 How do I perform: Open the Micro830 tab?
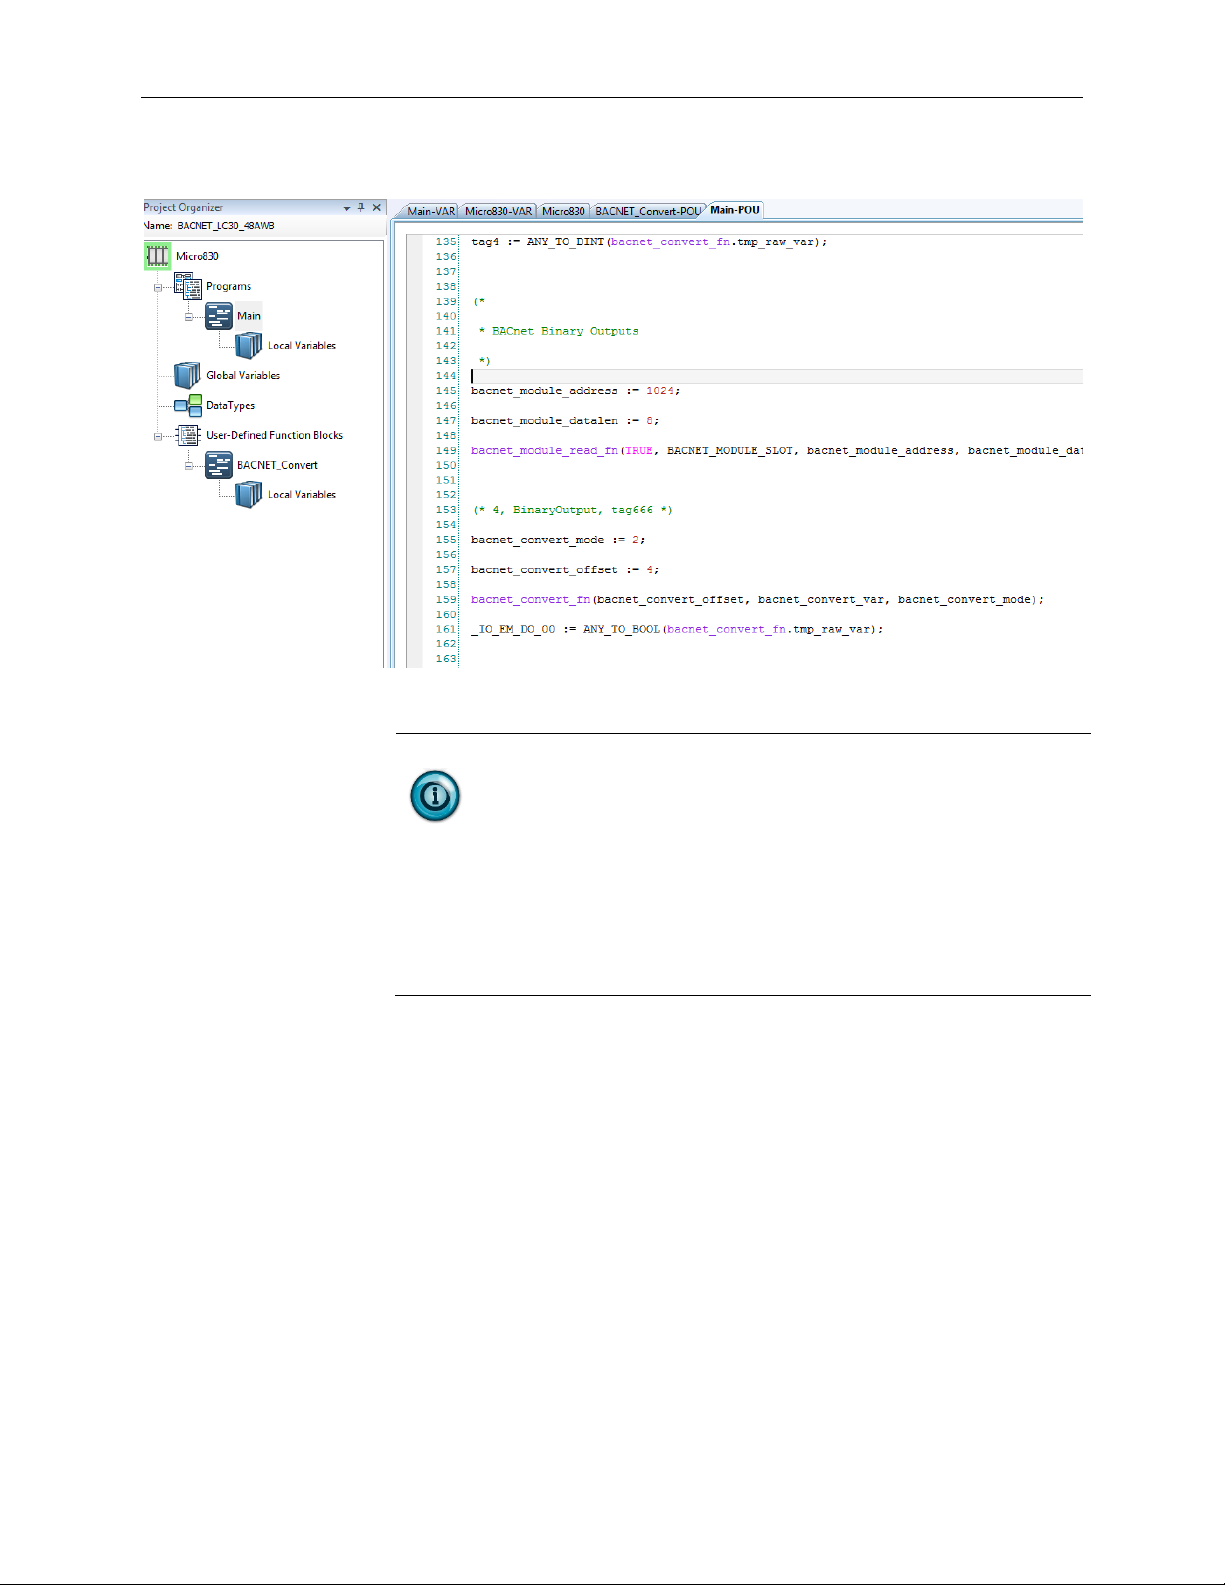point(563,211)
